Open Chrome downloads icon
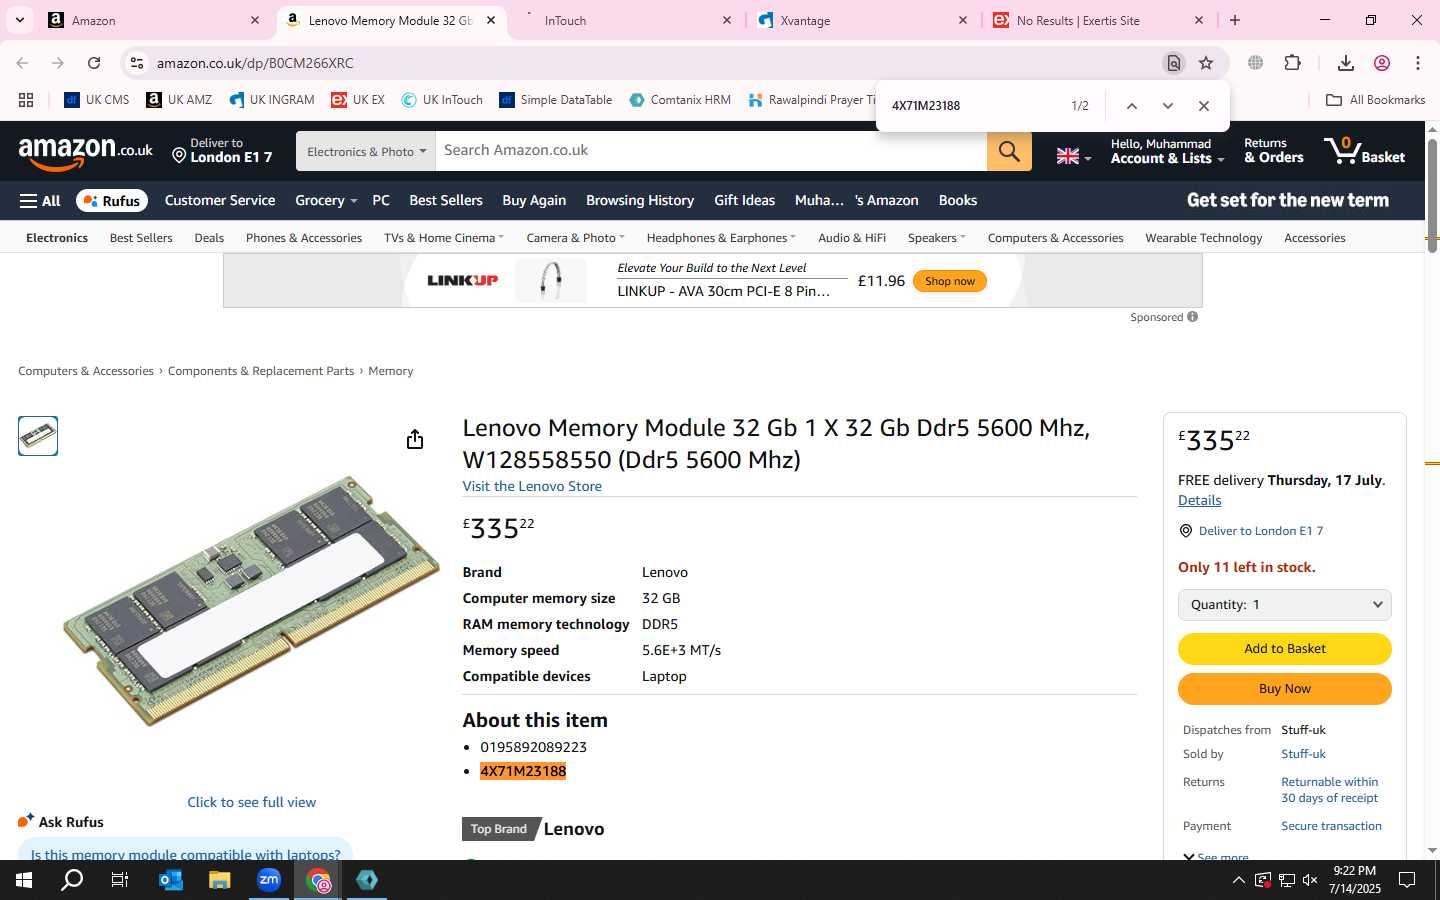This screenshot has width=1440, height=900. (1345, 63)
